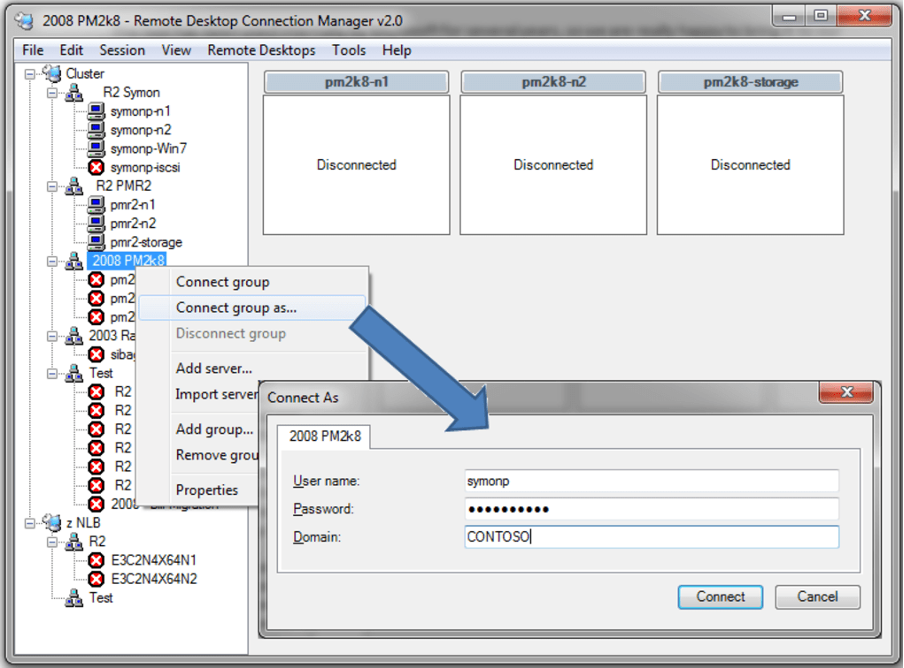Image resolution: width=904 pixels, height=668 pixels.
Task: Click the R2 group icon under z NLB
Action: coord(73,543)
